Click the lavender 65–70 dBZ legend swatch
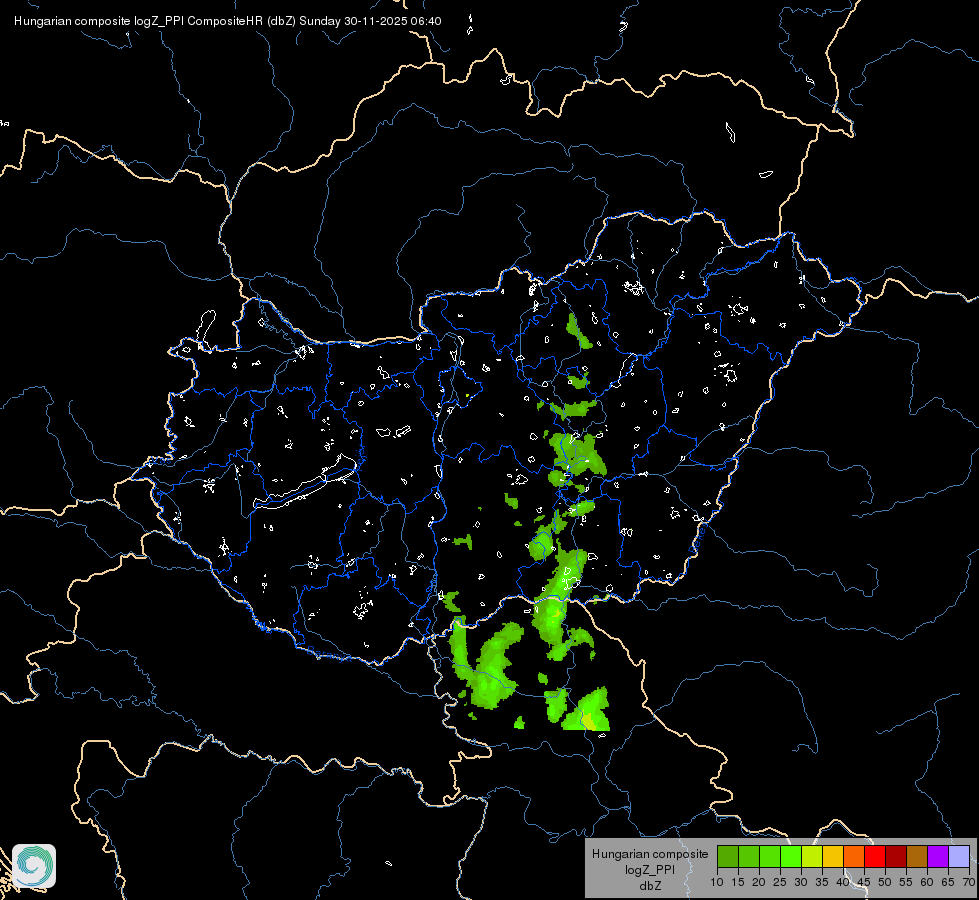The height and width of the screenshot is (900, 979). (x=959, y=856)
